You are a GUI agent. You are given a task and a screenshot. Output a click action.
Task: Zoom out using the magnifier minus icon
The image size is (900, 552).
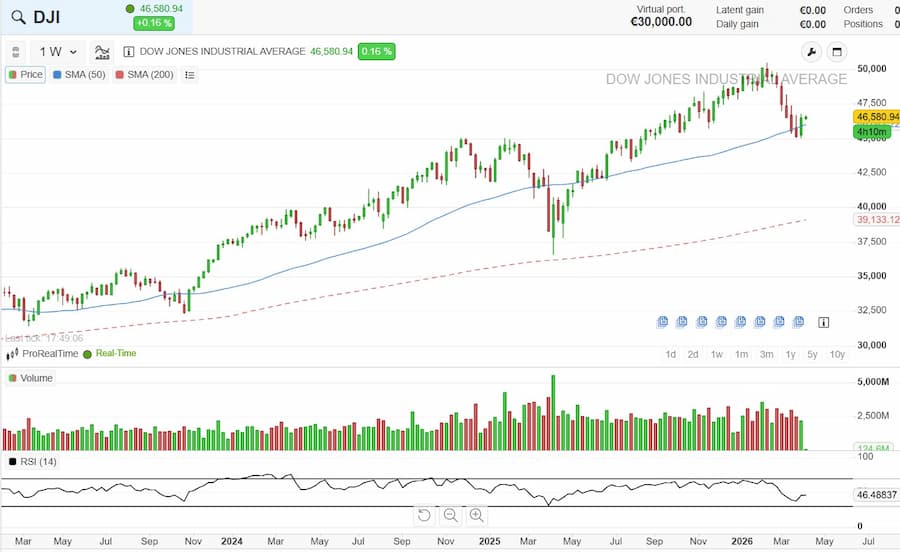(x=451, y=515)
